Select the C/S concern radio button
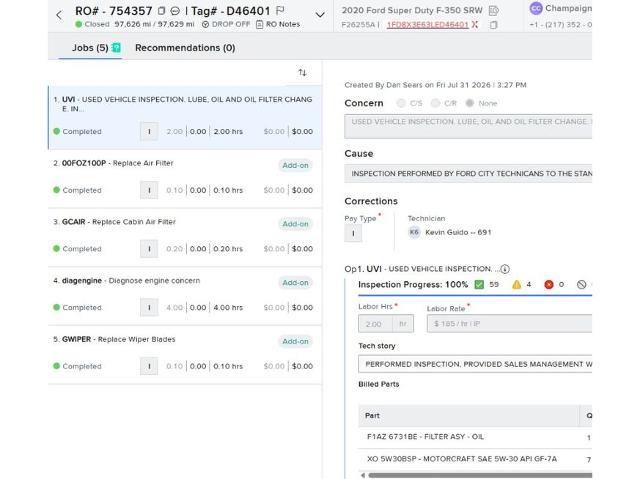Image resolution: width=640 pixels, height=479 pixels. [401, 103]
